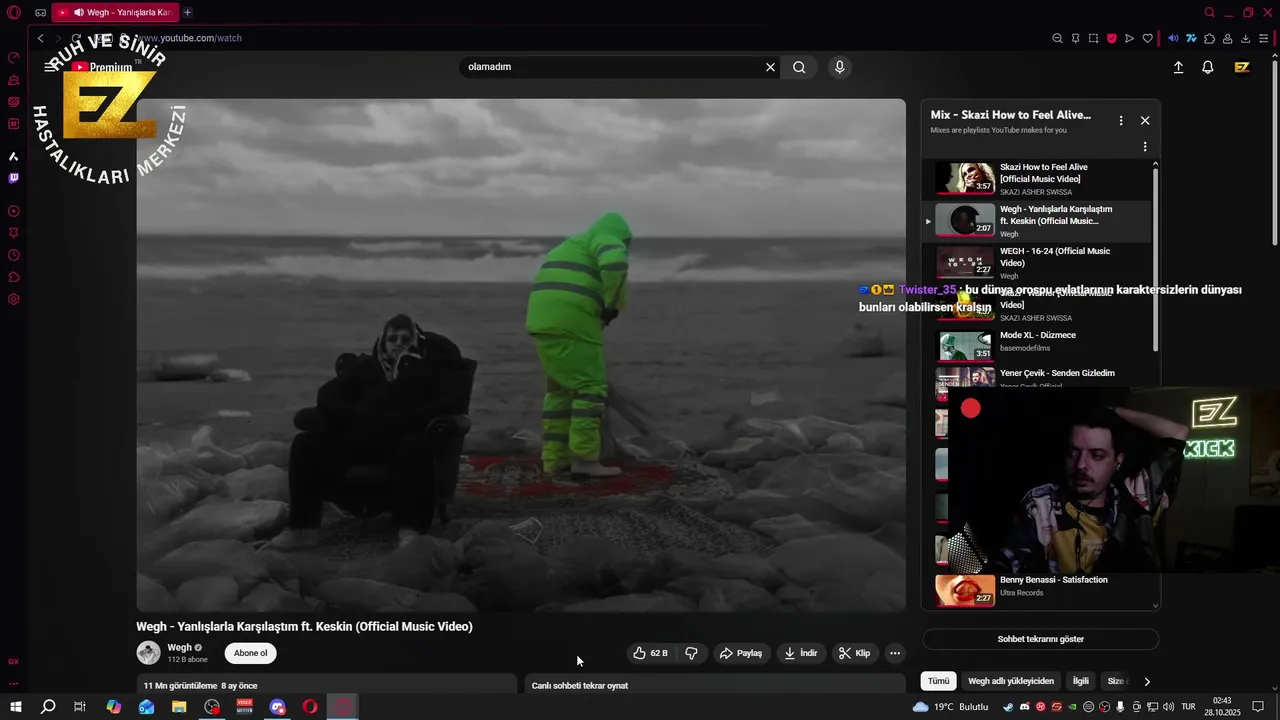
Task: Like the video with the thumbs-up 62 B button
Action: (650, 653)
